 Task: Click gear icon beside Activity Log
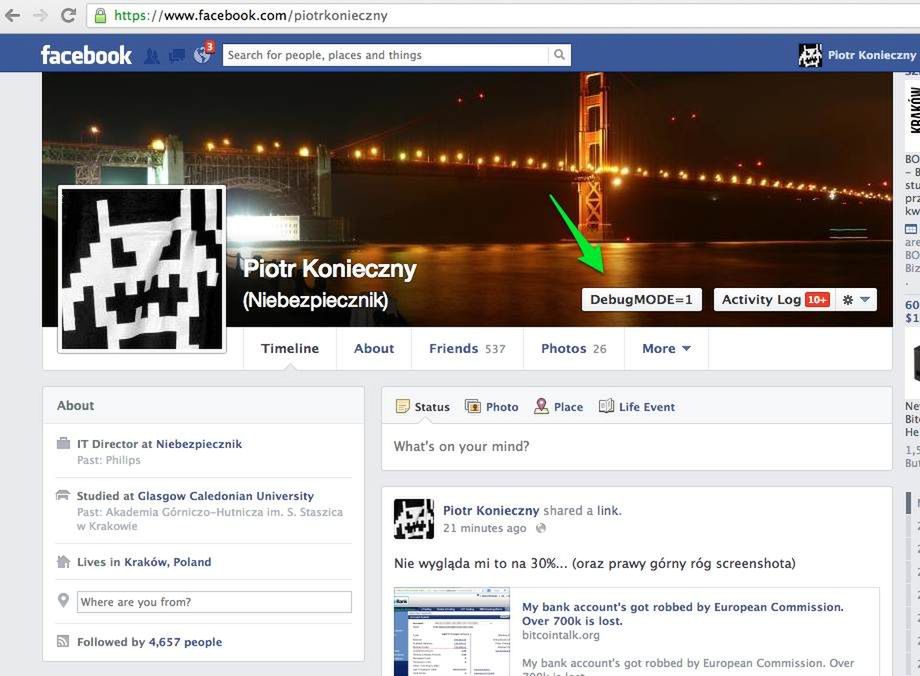tap(848, 300)
